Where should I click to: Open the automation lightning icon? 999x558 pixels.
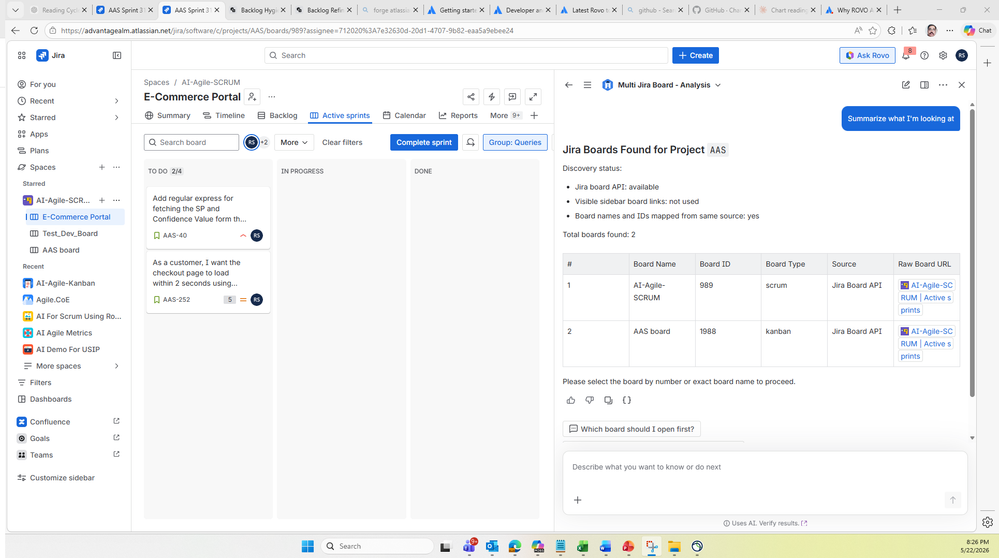(491, 97)
